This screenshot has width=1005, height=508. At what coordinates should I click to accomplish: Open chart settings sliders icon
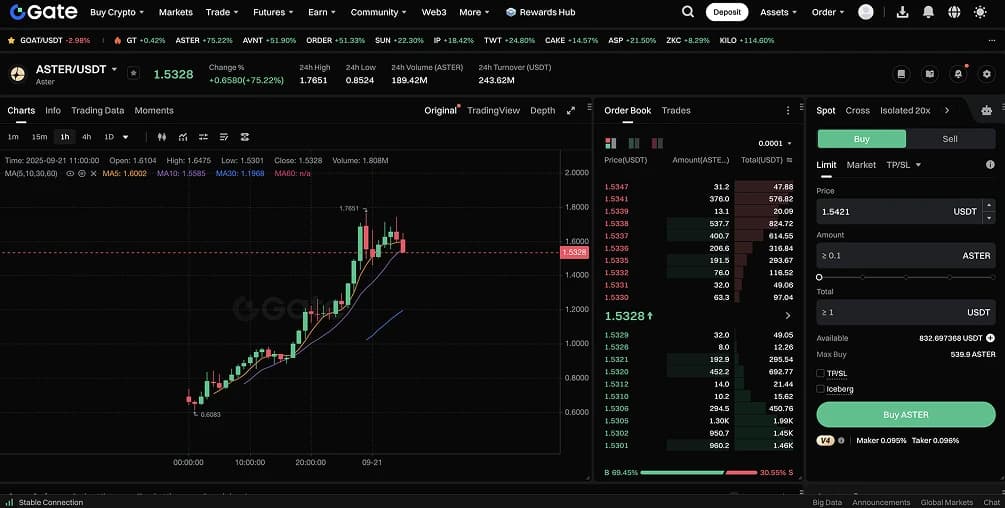click(203, 137)
